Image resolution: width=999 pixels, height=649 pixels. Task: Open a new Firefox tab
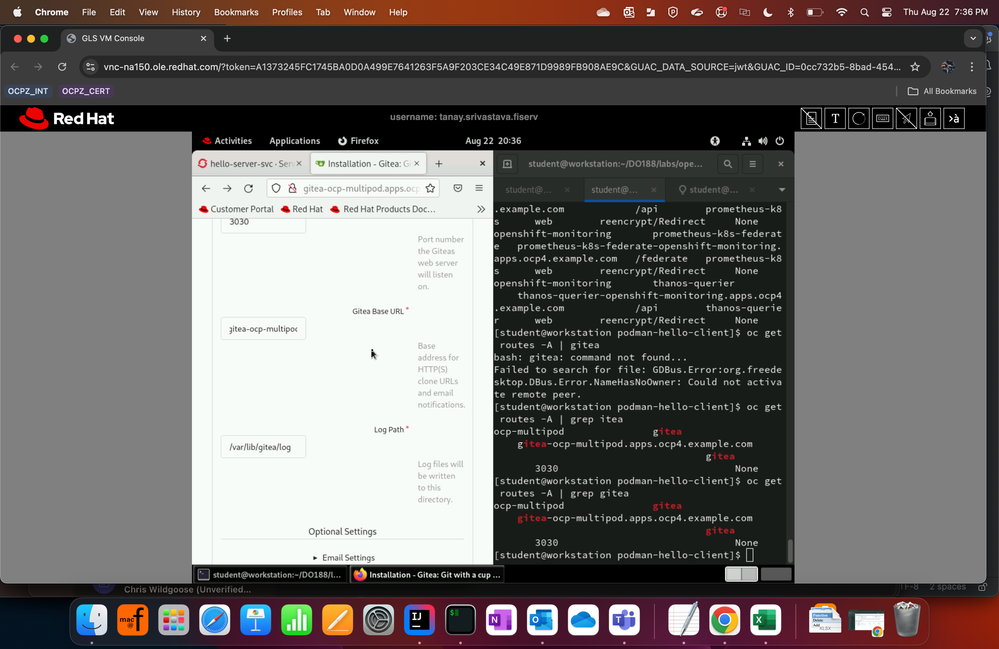438,164
